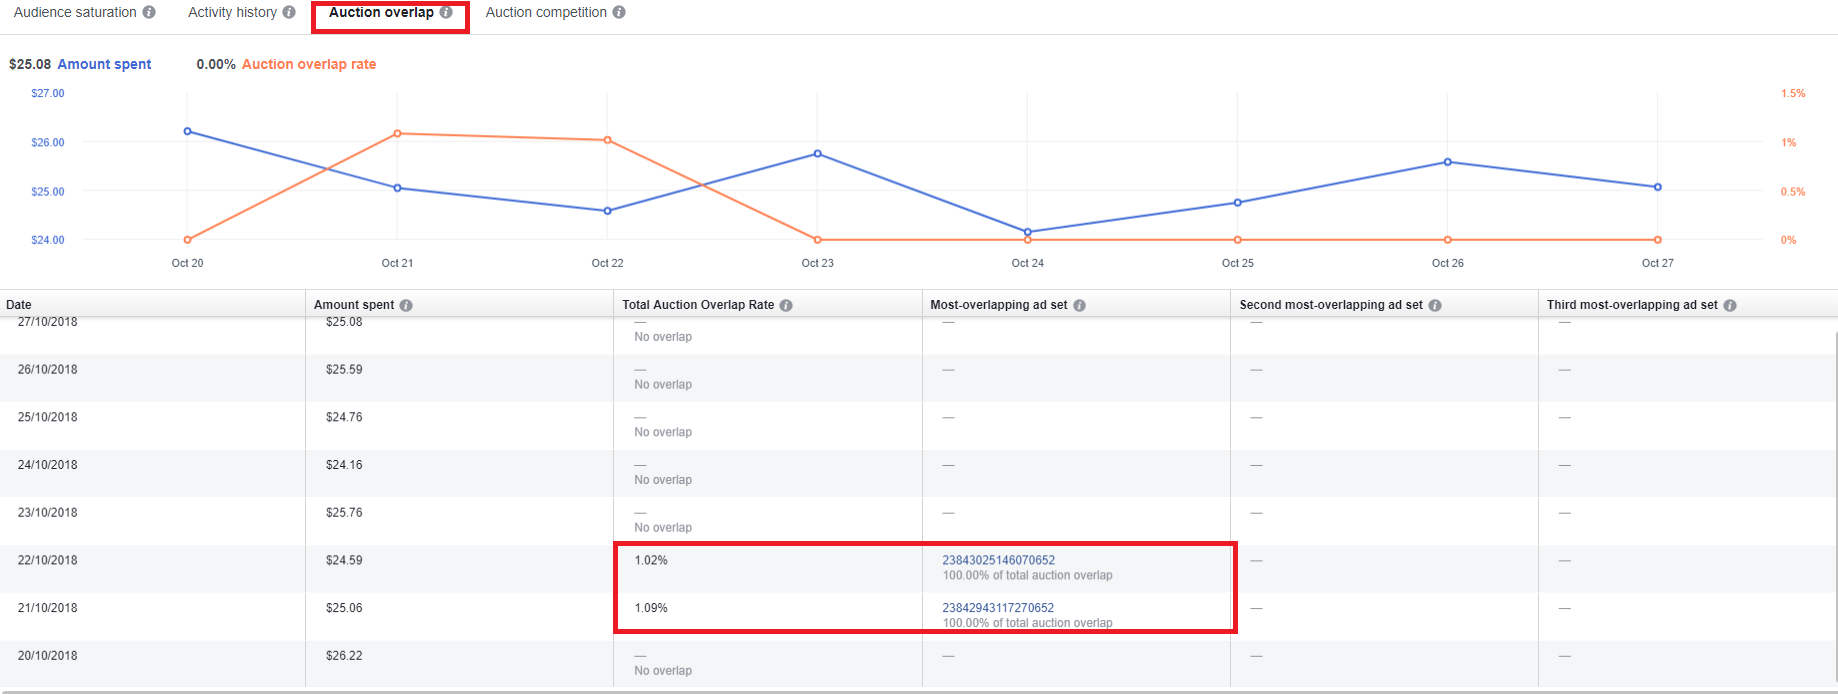This screenshot has width=1838, height=694.
Task: Click the Amount spent metric label above chart
Action: (104, 64)
